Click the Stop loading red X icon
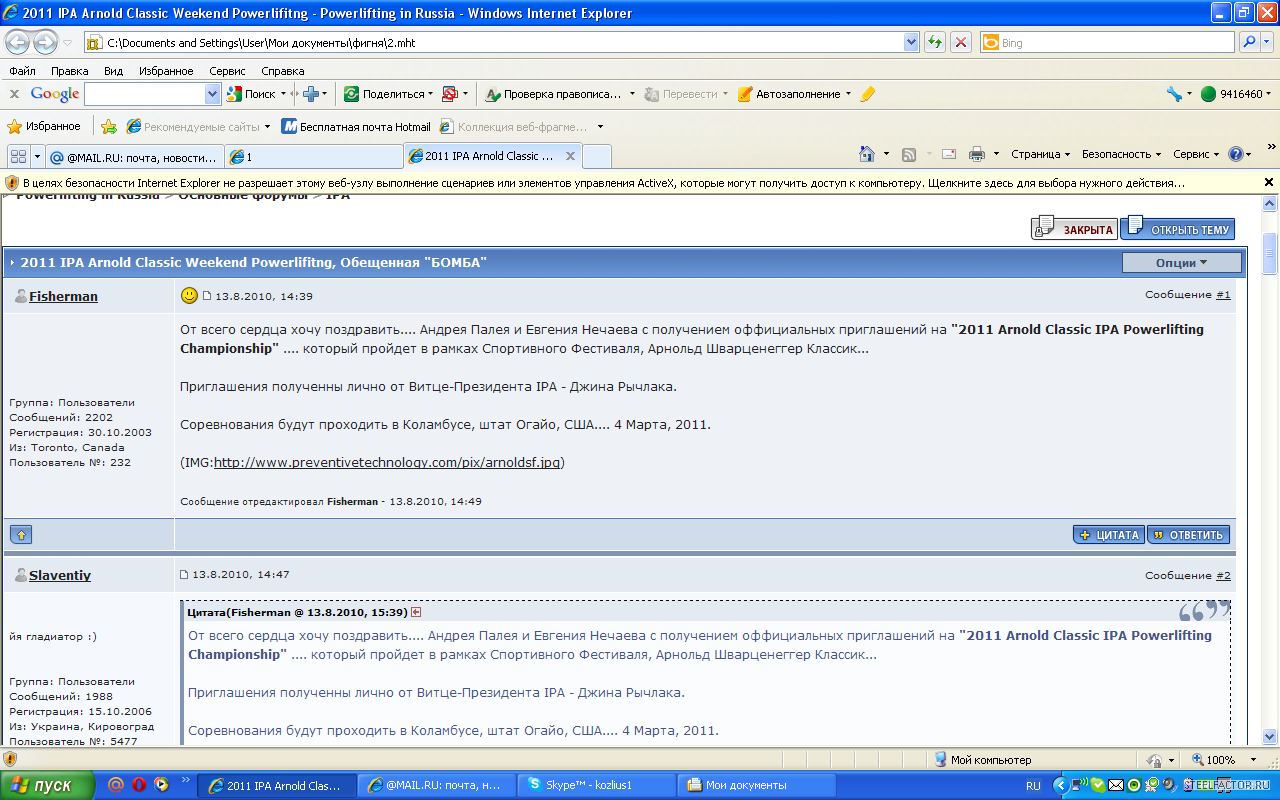Viewport: 1280px width, 800px height. (960, 42)
